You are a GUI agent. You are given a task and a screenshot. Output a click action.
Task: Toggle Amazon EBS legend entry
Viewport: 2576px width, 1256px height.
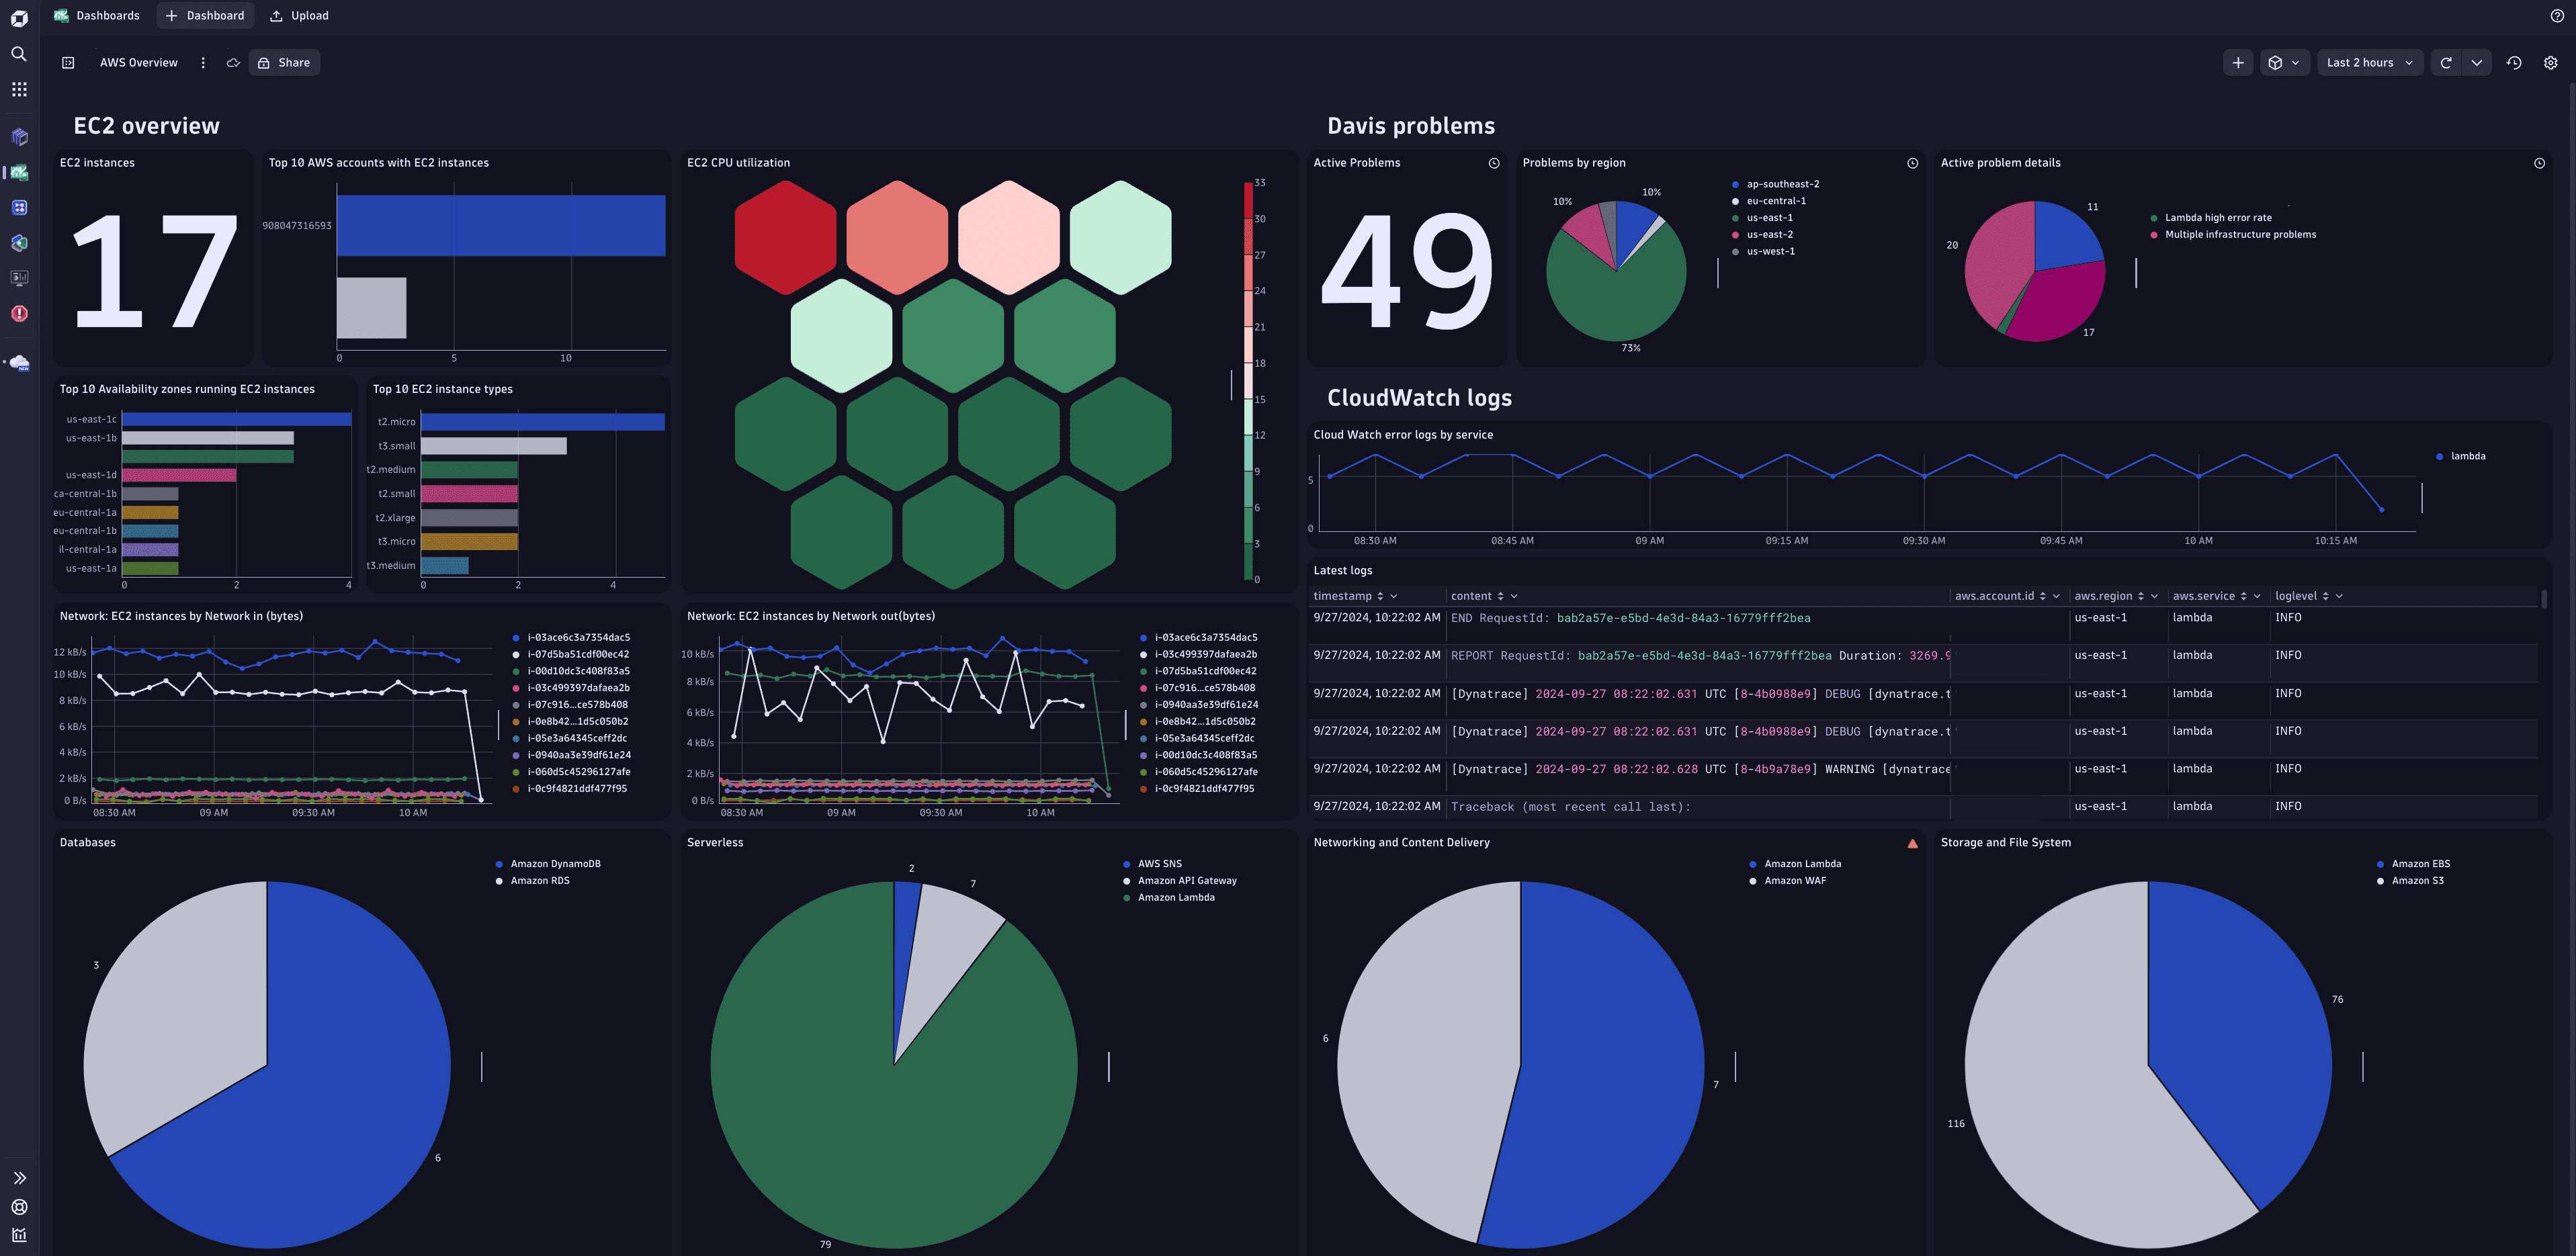point(2412,864)
